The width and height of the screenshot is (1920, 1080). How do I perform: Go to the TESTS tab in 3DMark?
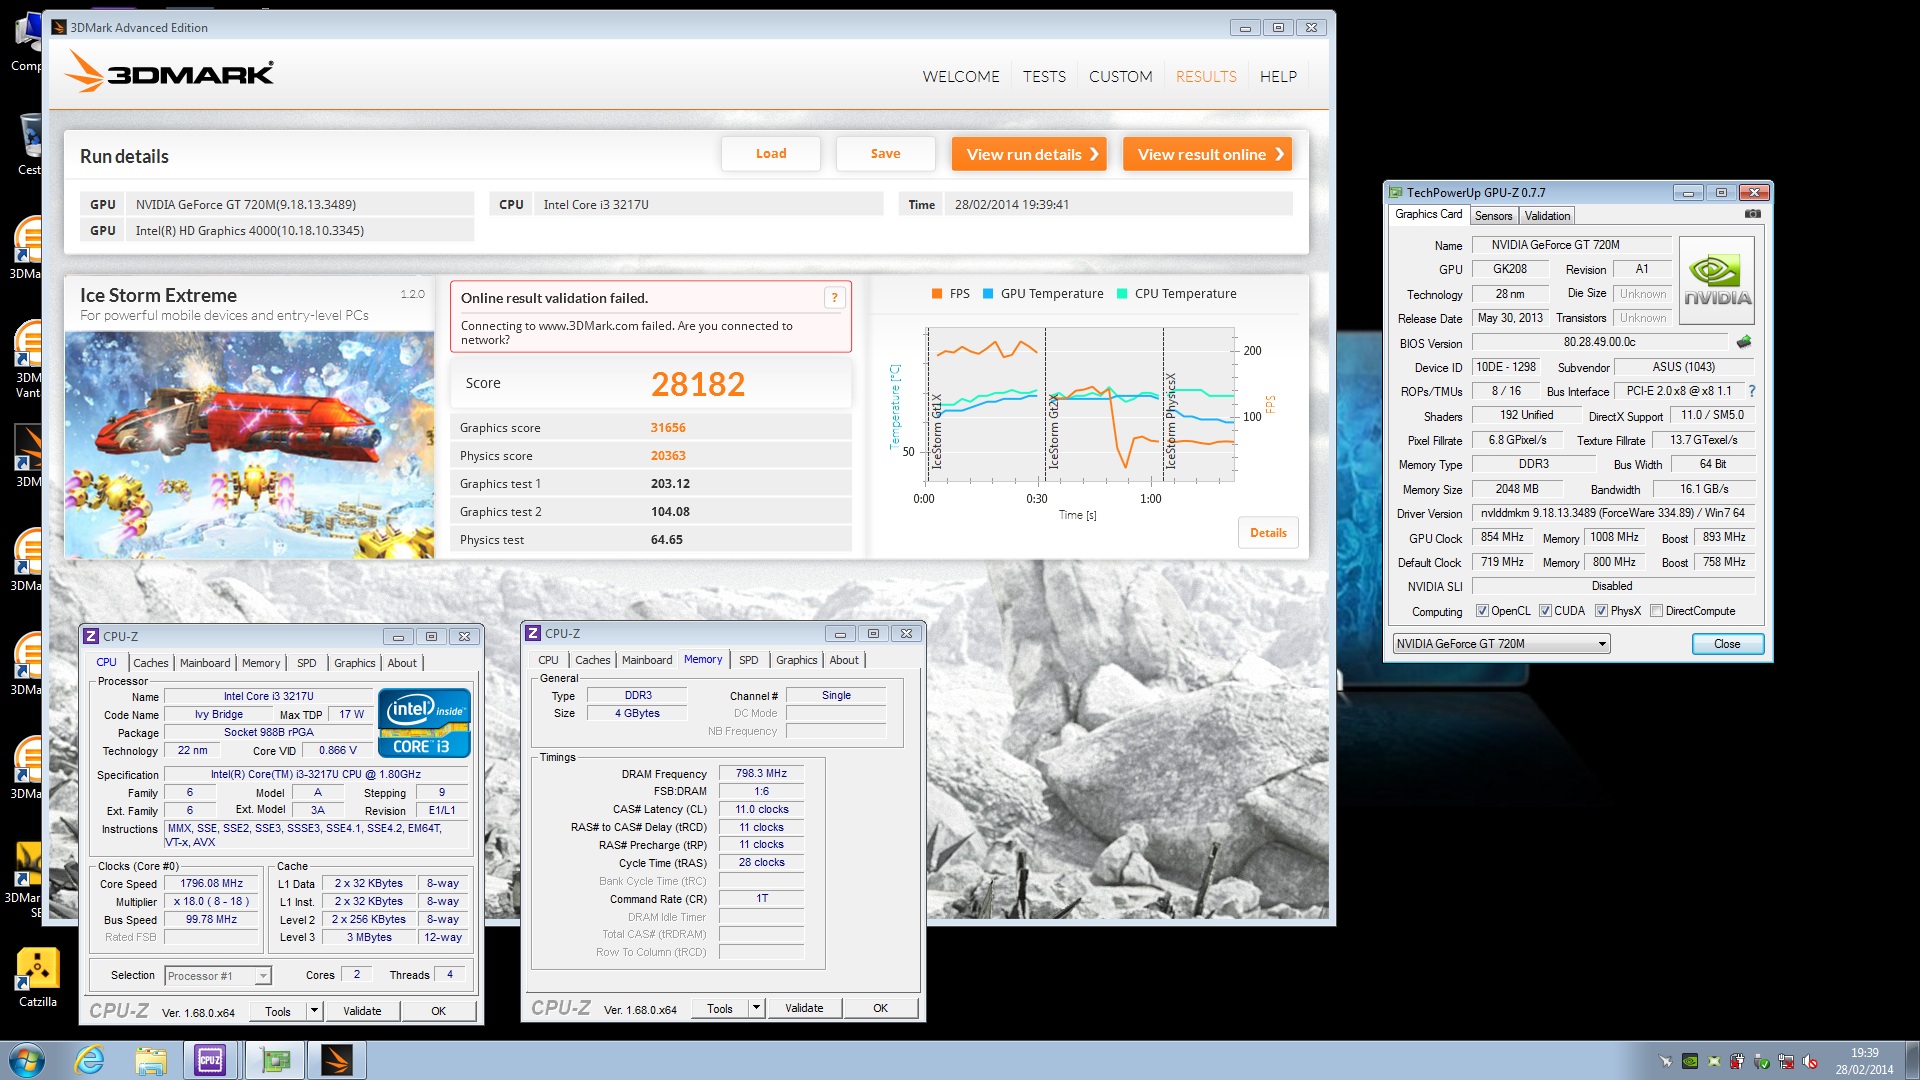click(x=1044, y=76)
